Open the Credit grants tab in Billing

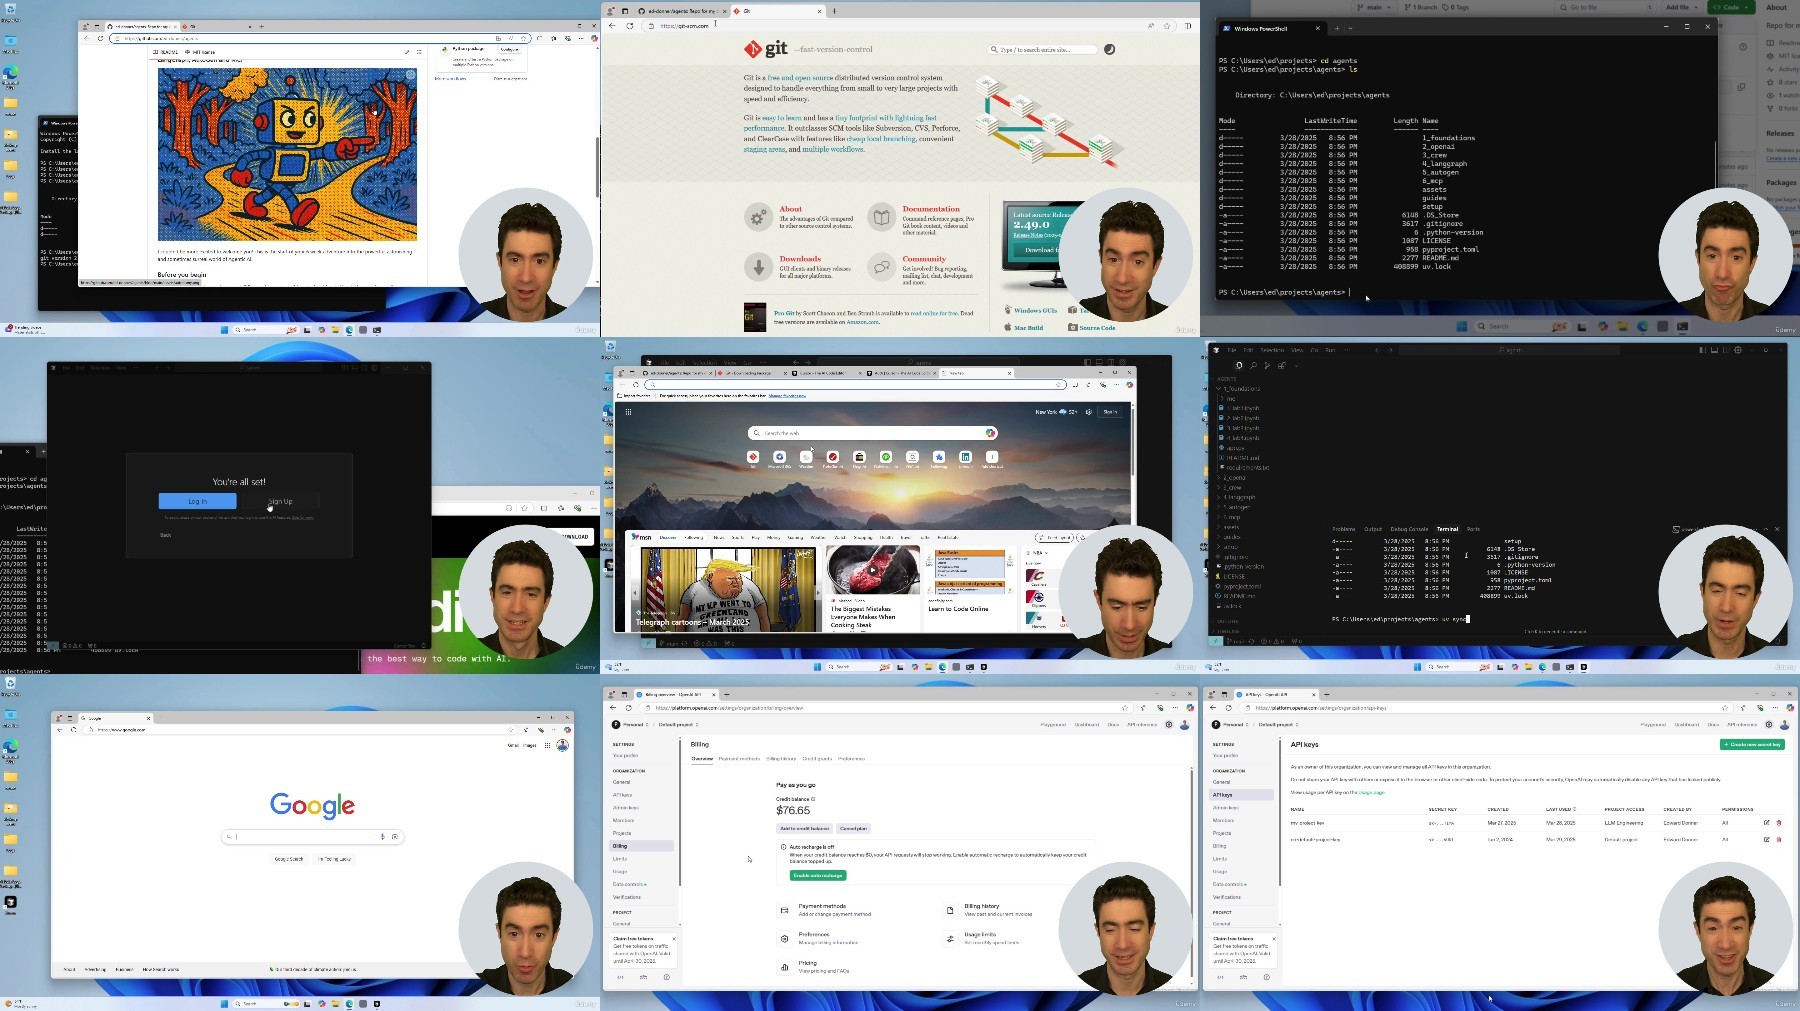coord(817,758)
